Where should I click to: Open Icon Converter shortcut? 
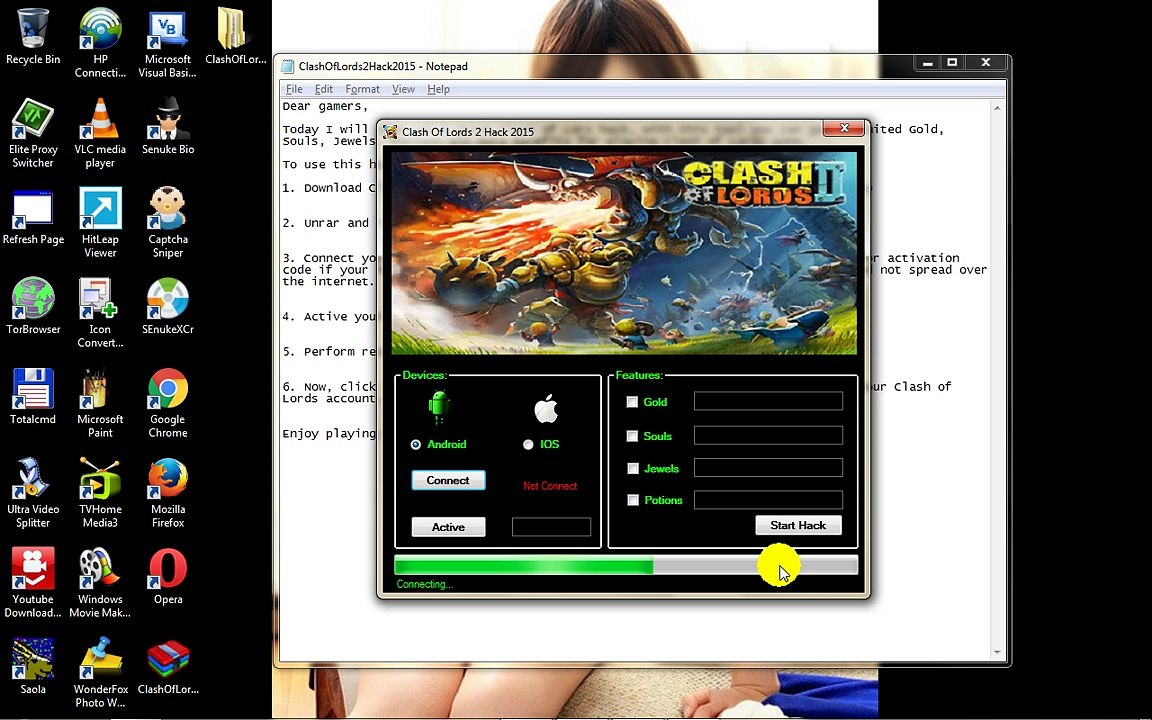click(x=100, y=313)
